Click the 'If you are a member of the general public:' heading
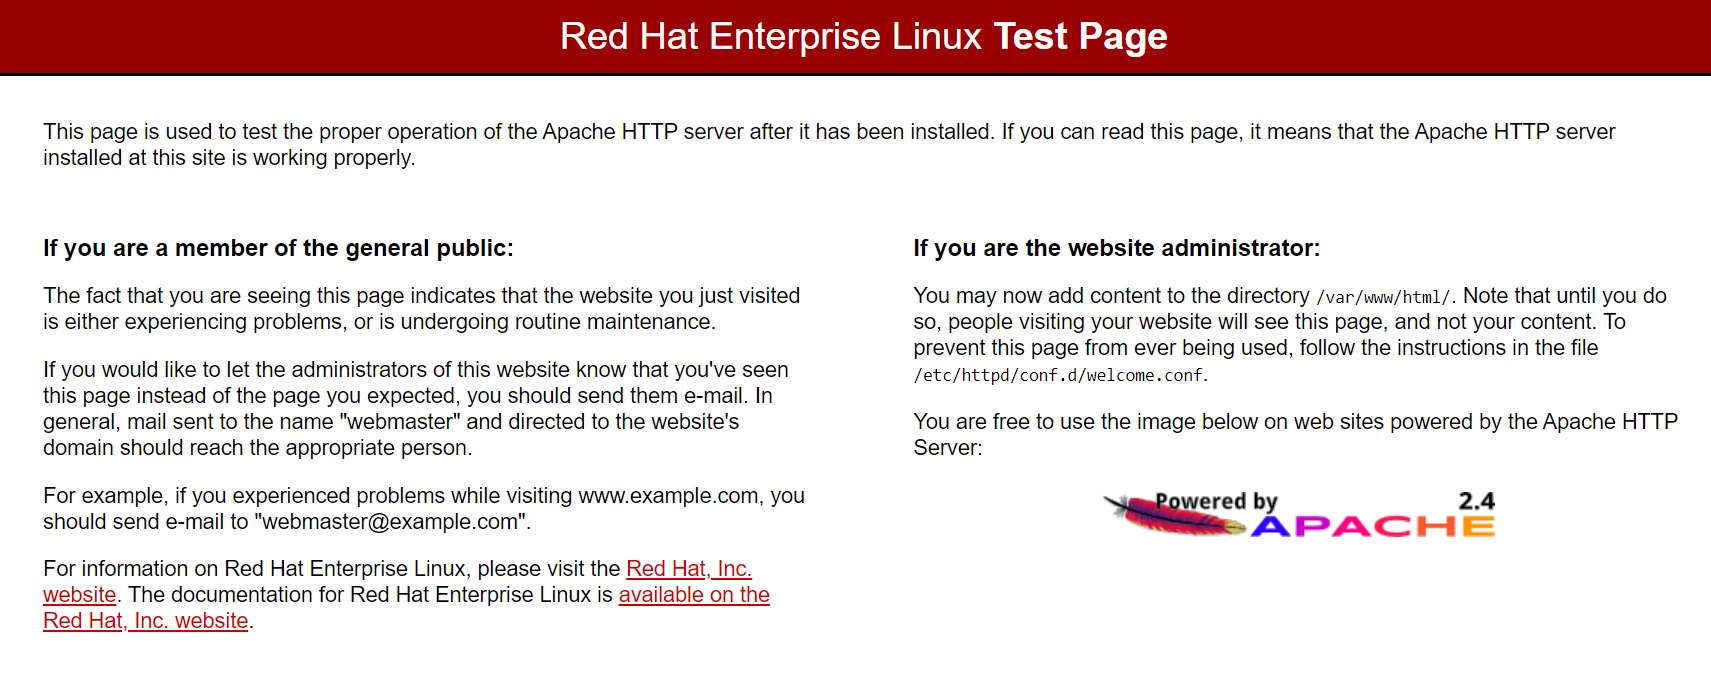1711x680 pixels. [x=278, y=248]
